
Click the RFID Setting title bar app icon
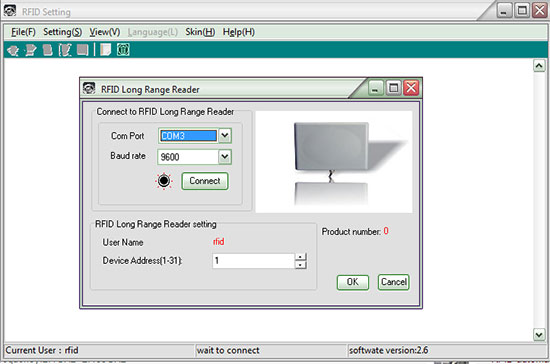tap(10, 11)
